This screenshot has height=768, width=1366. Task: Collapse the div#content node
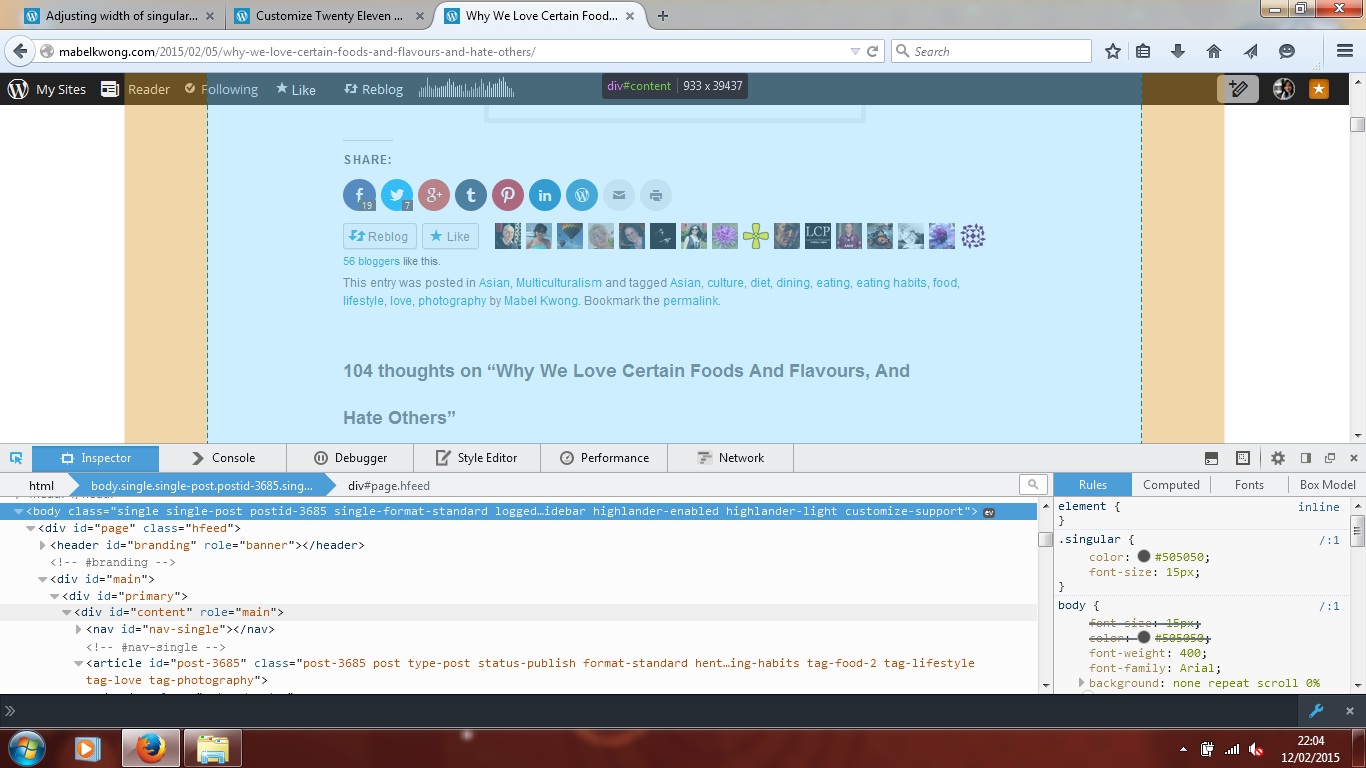click(67, 612)
